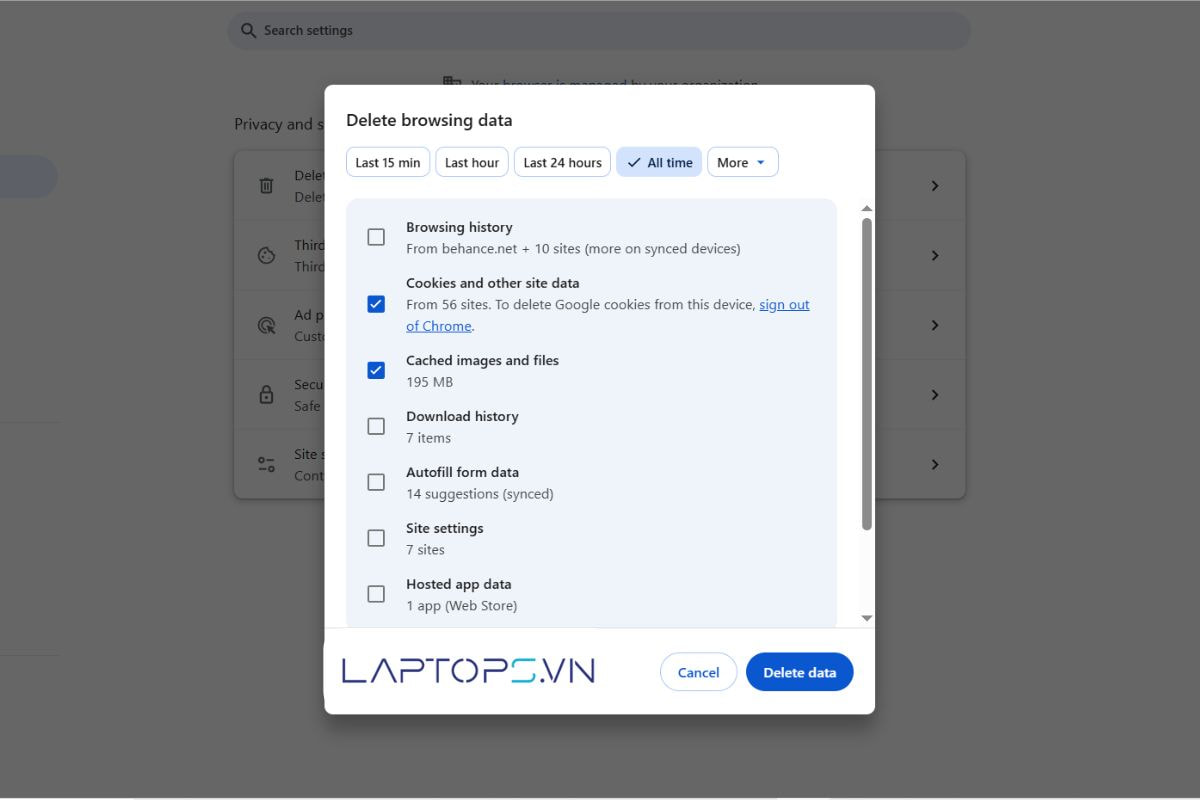Tick the Download history checkbox
The width and height of the screenshot is (1200, 800).
pos(376,426)
